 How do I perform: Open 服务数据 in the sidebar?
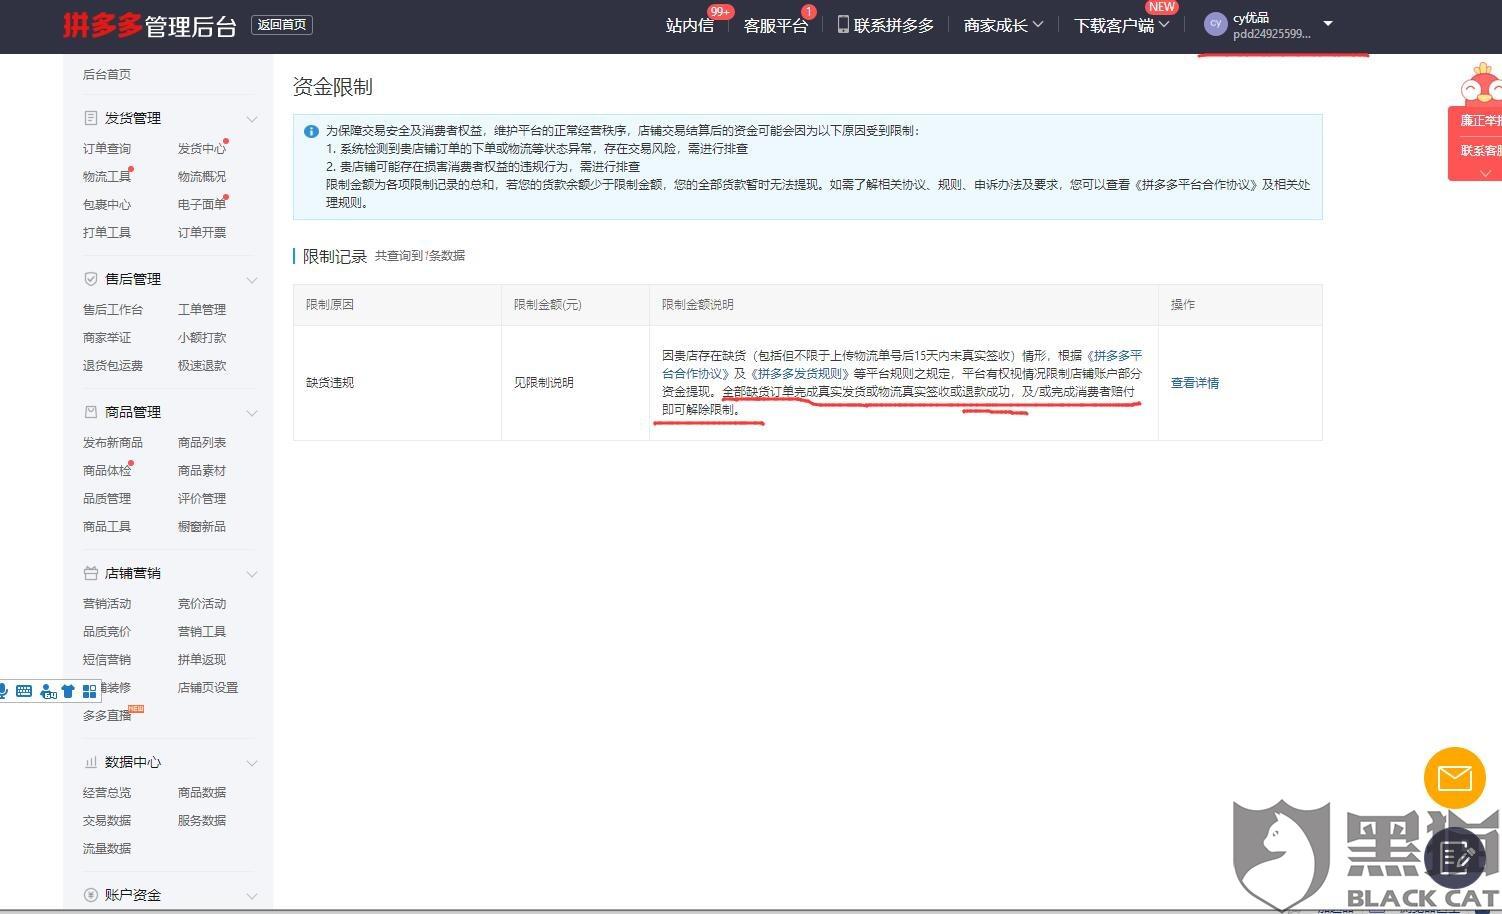202,820
